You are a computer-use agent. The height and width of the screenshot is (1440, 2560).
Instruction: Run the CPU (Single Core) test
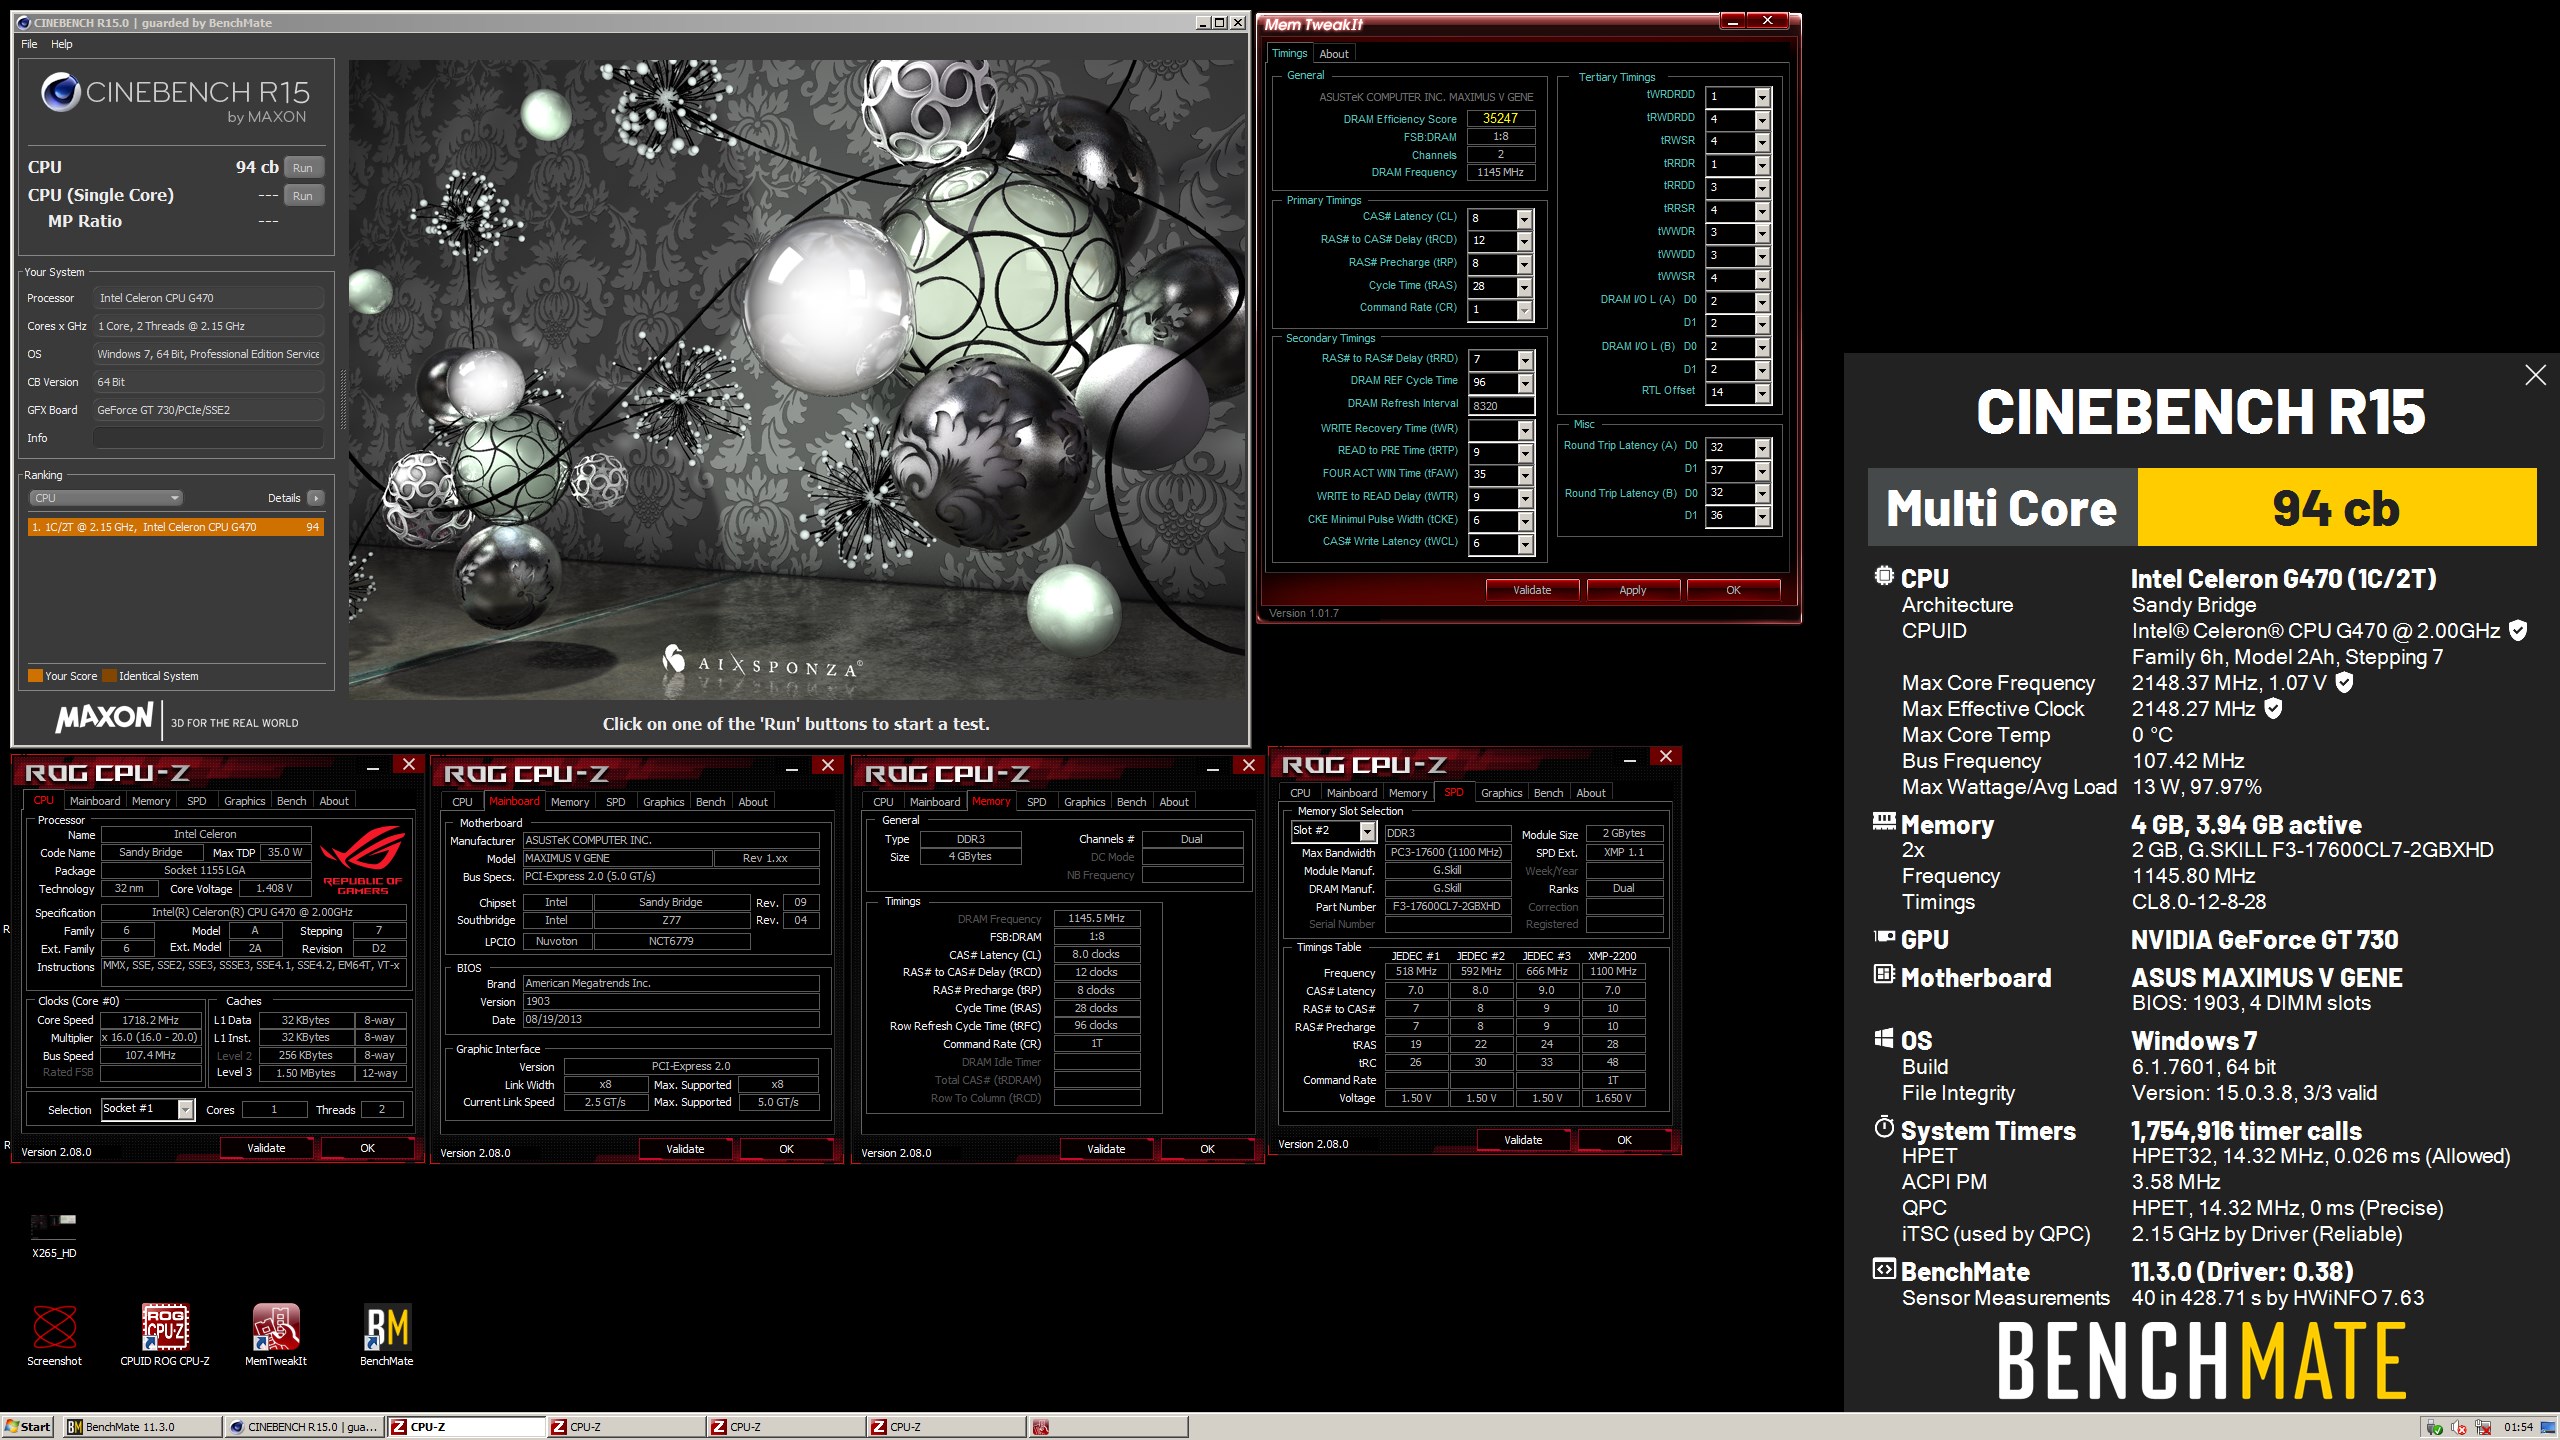tap(303, 196)
